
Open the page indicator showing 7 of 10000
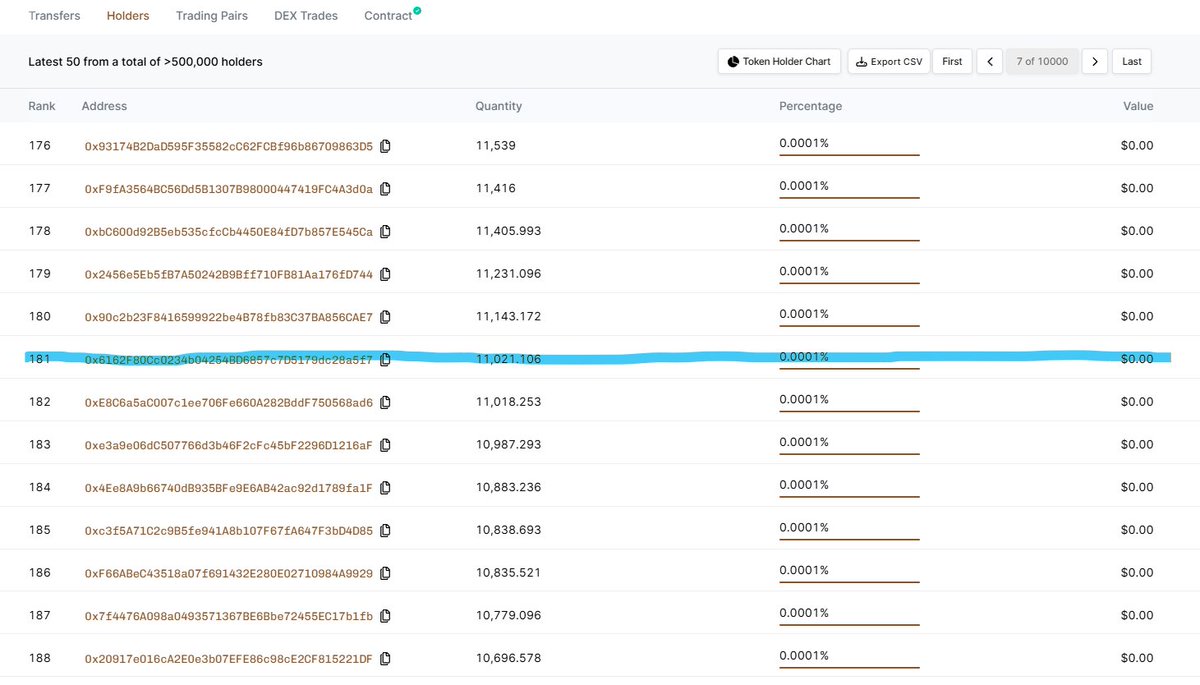pyautogui.click(x=1042, y=61)
